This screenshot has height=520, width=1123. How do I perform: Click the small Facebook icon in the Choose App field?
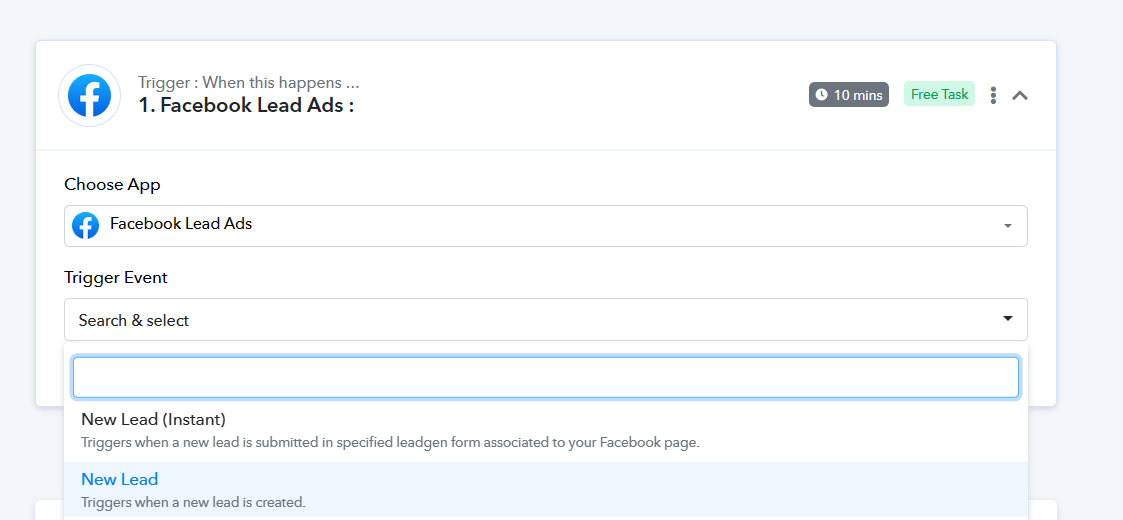click(x=85, y=226)
